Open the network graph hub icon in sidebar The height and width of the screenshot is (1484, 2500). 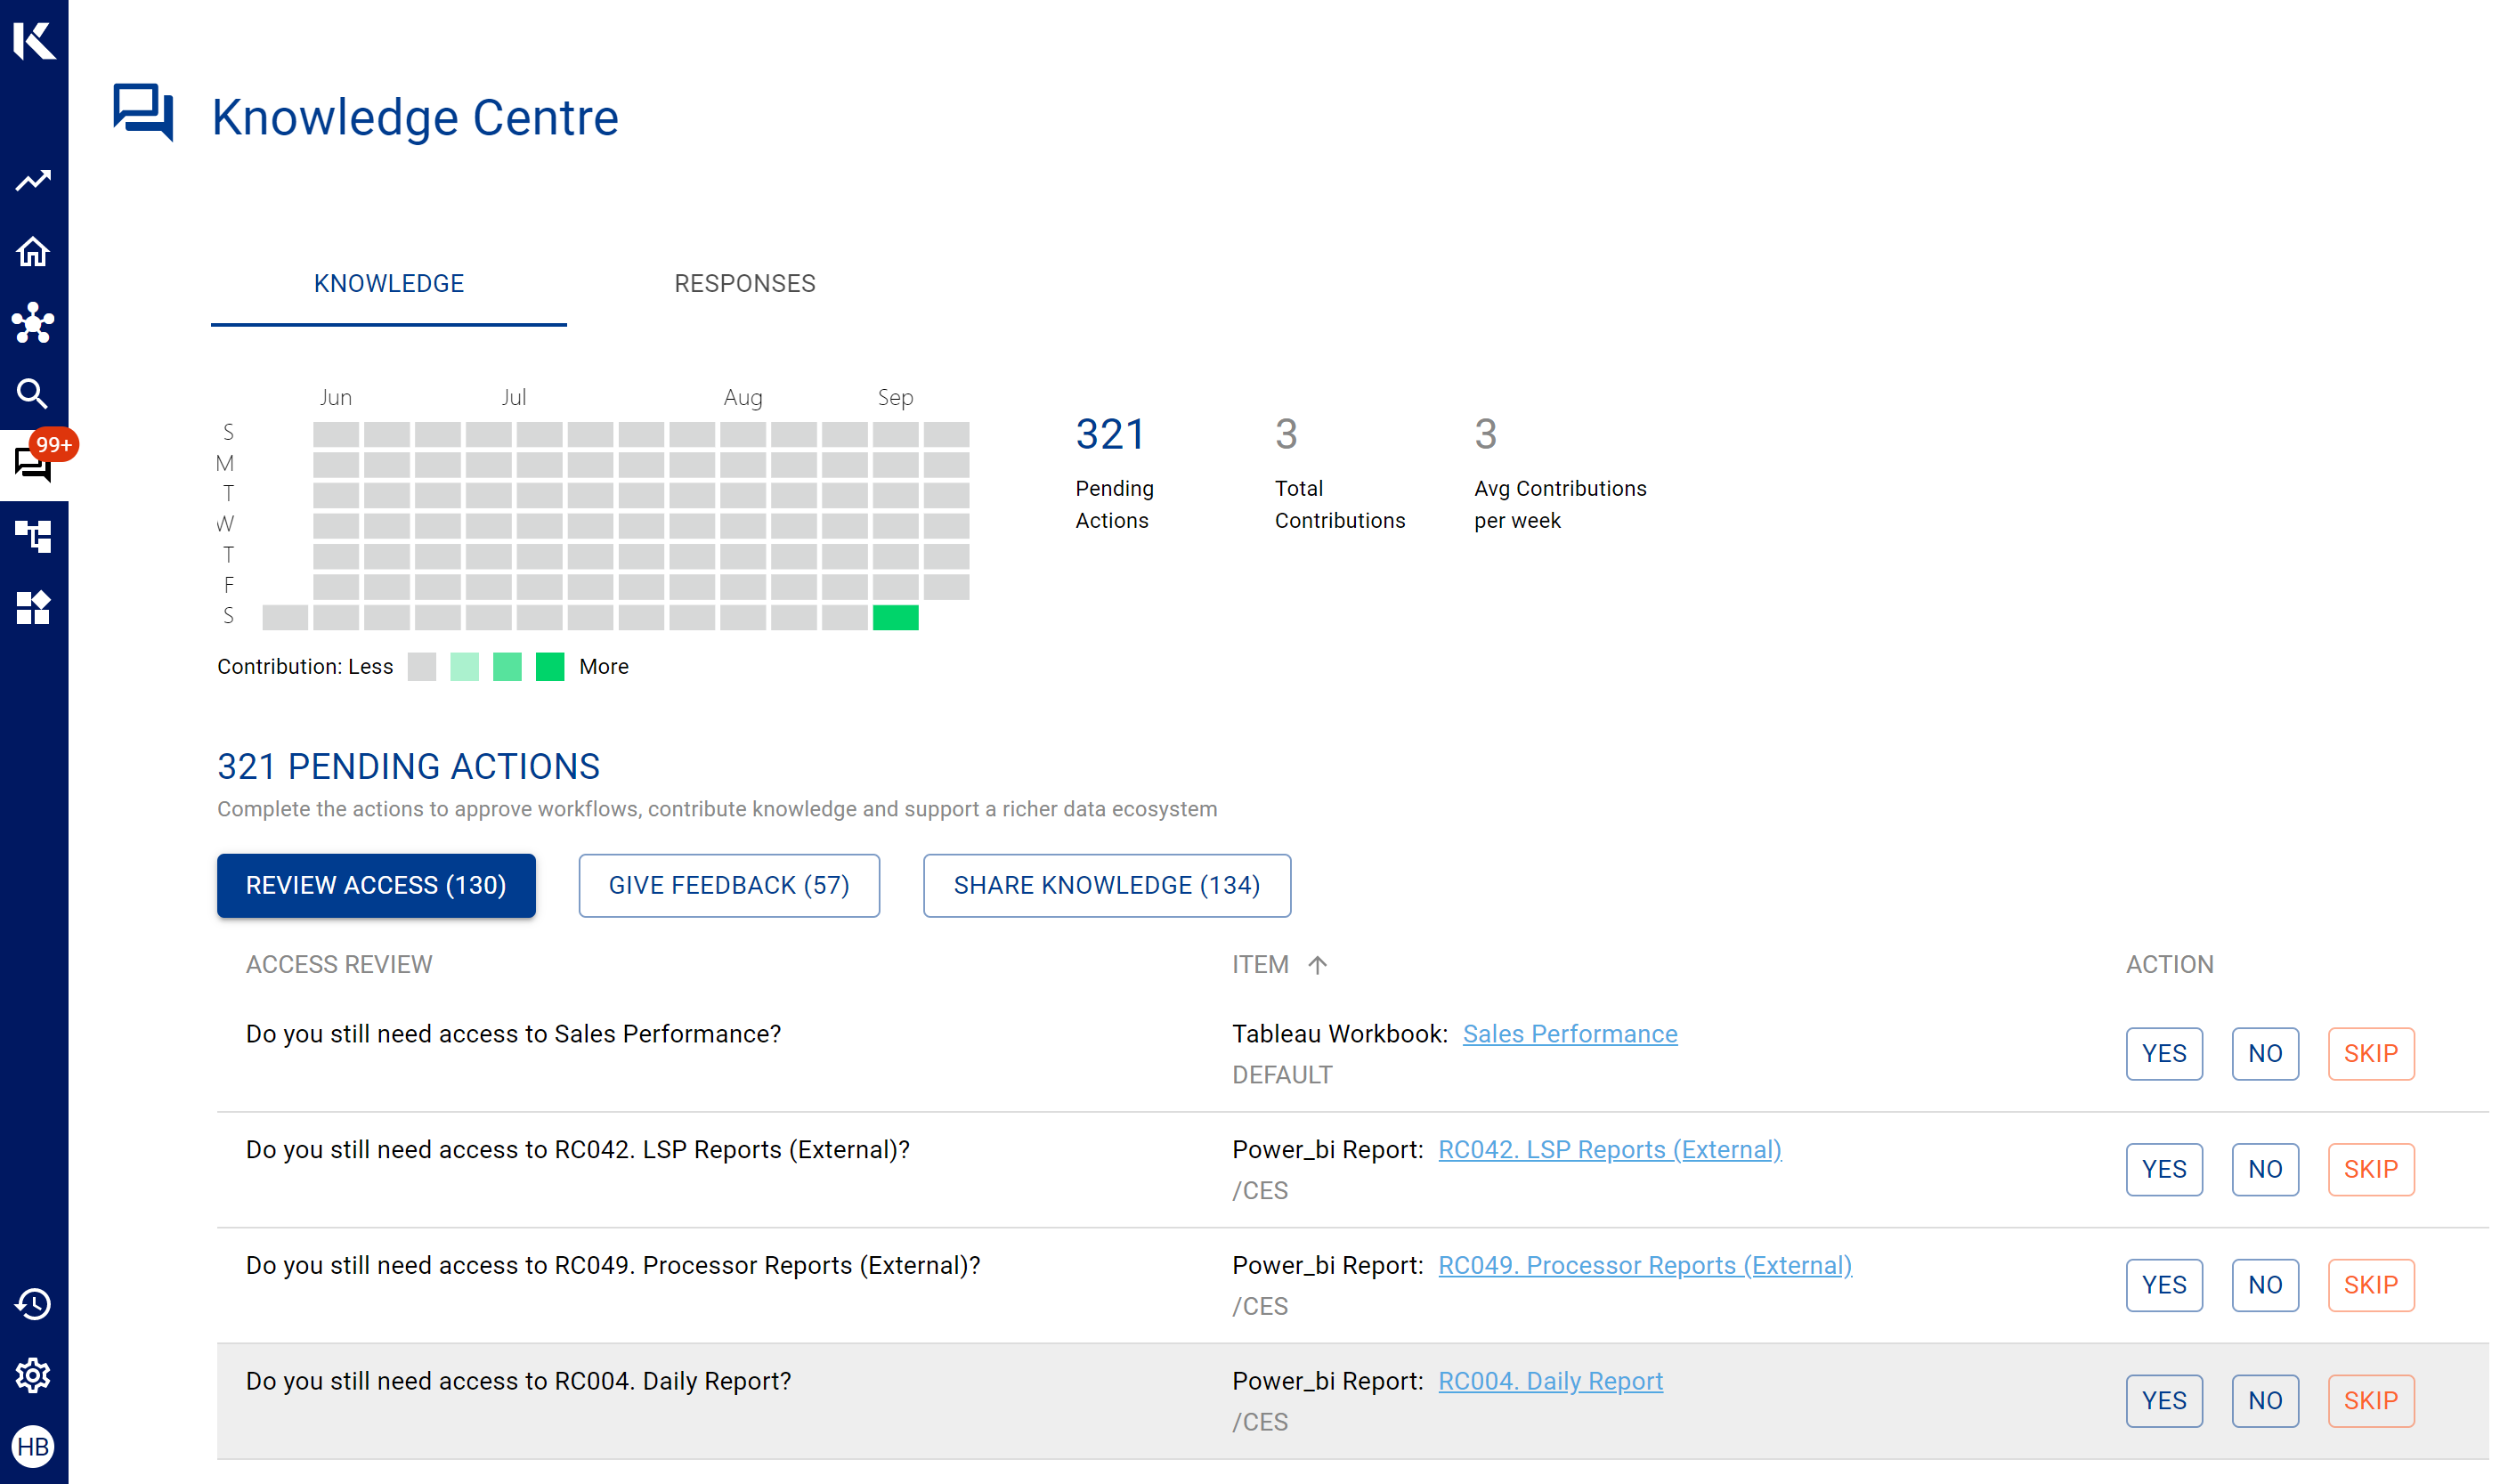(33, 323)
